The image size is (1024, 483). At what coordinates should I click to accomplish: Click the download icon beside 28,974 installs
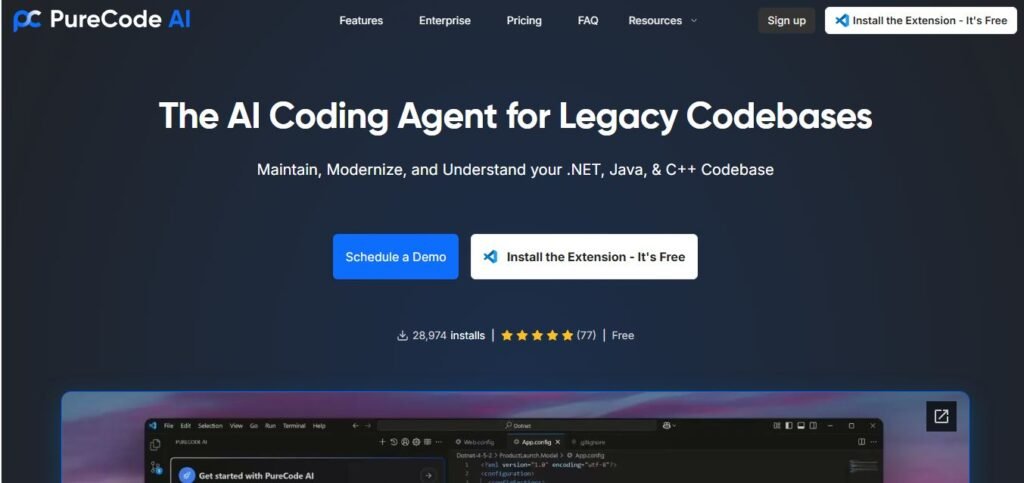coord(402,335)
